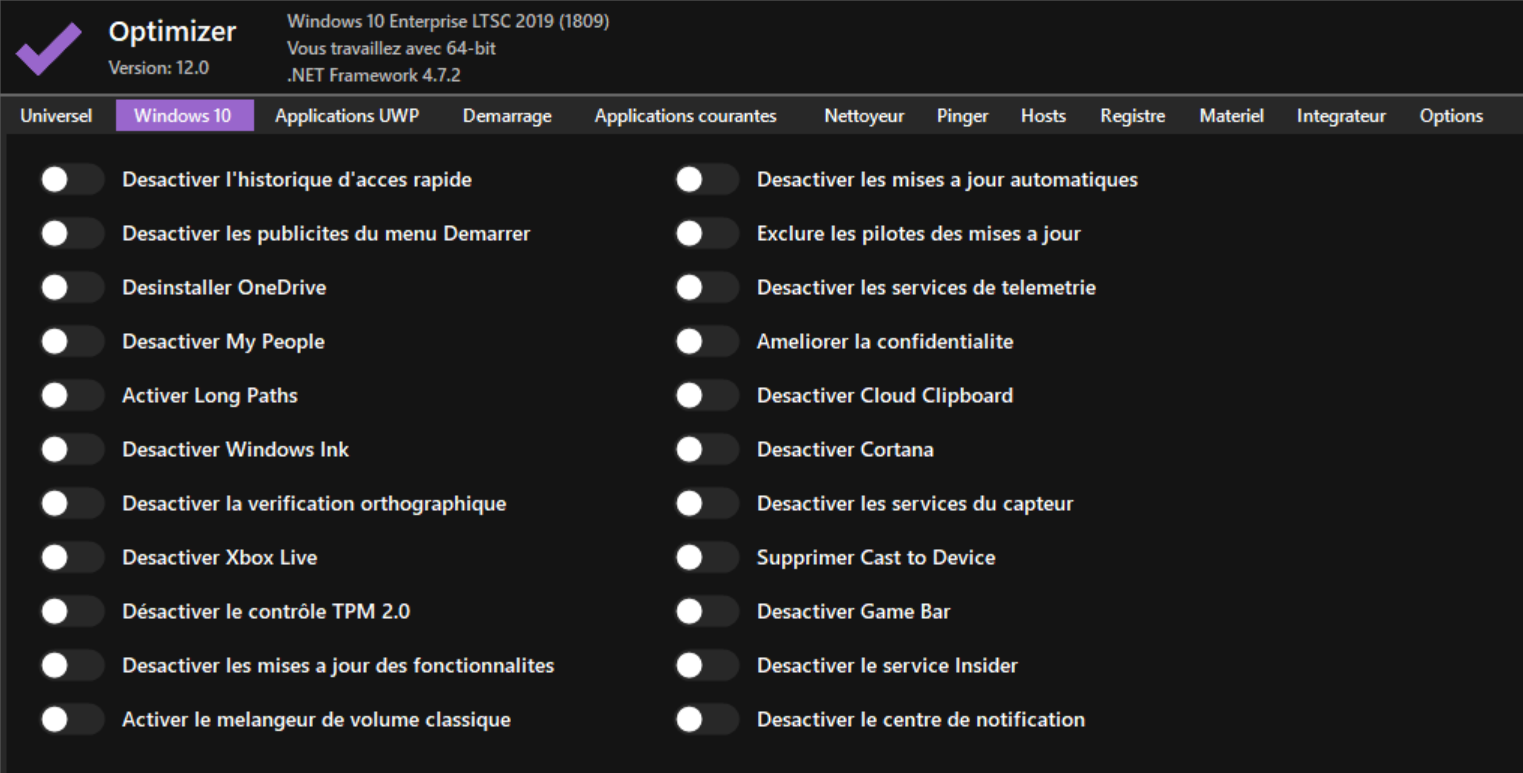Enable Desactiver le centre de notification
The image size is (1523, 773).
pos(706,720)
